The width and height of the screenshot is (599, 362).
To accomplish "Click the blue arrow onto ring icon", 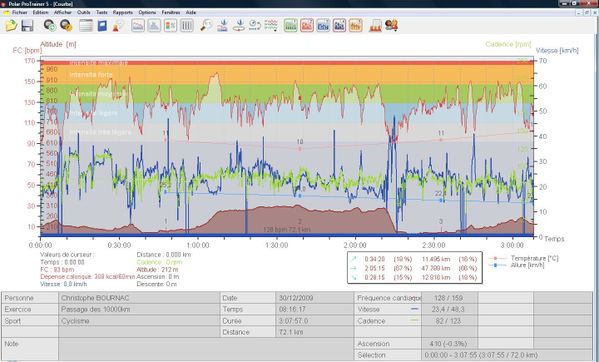I will coord(239,26).
